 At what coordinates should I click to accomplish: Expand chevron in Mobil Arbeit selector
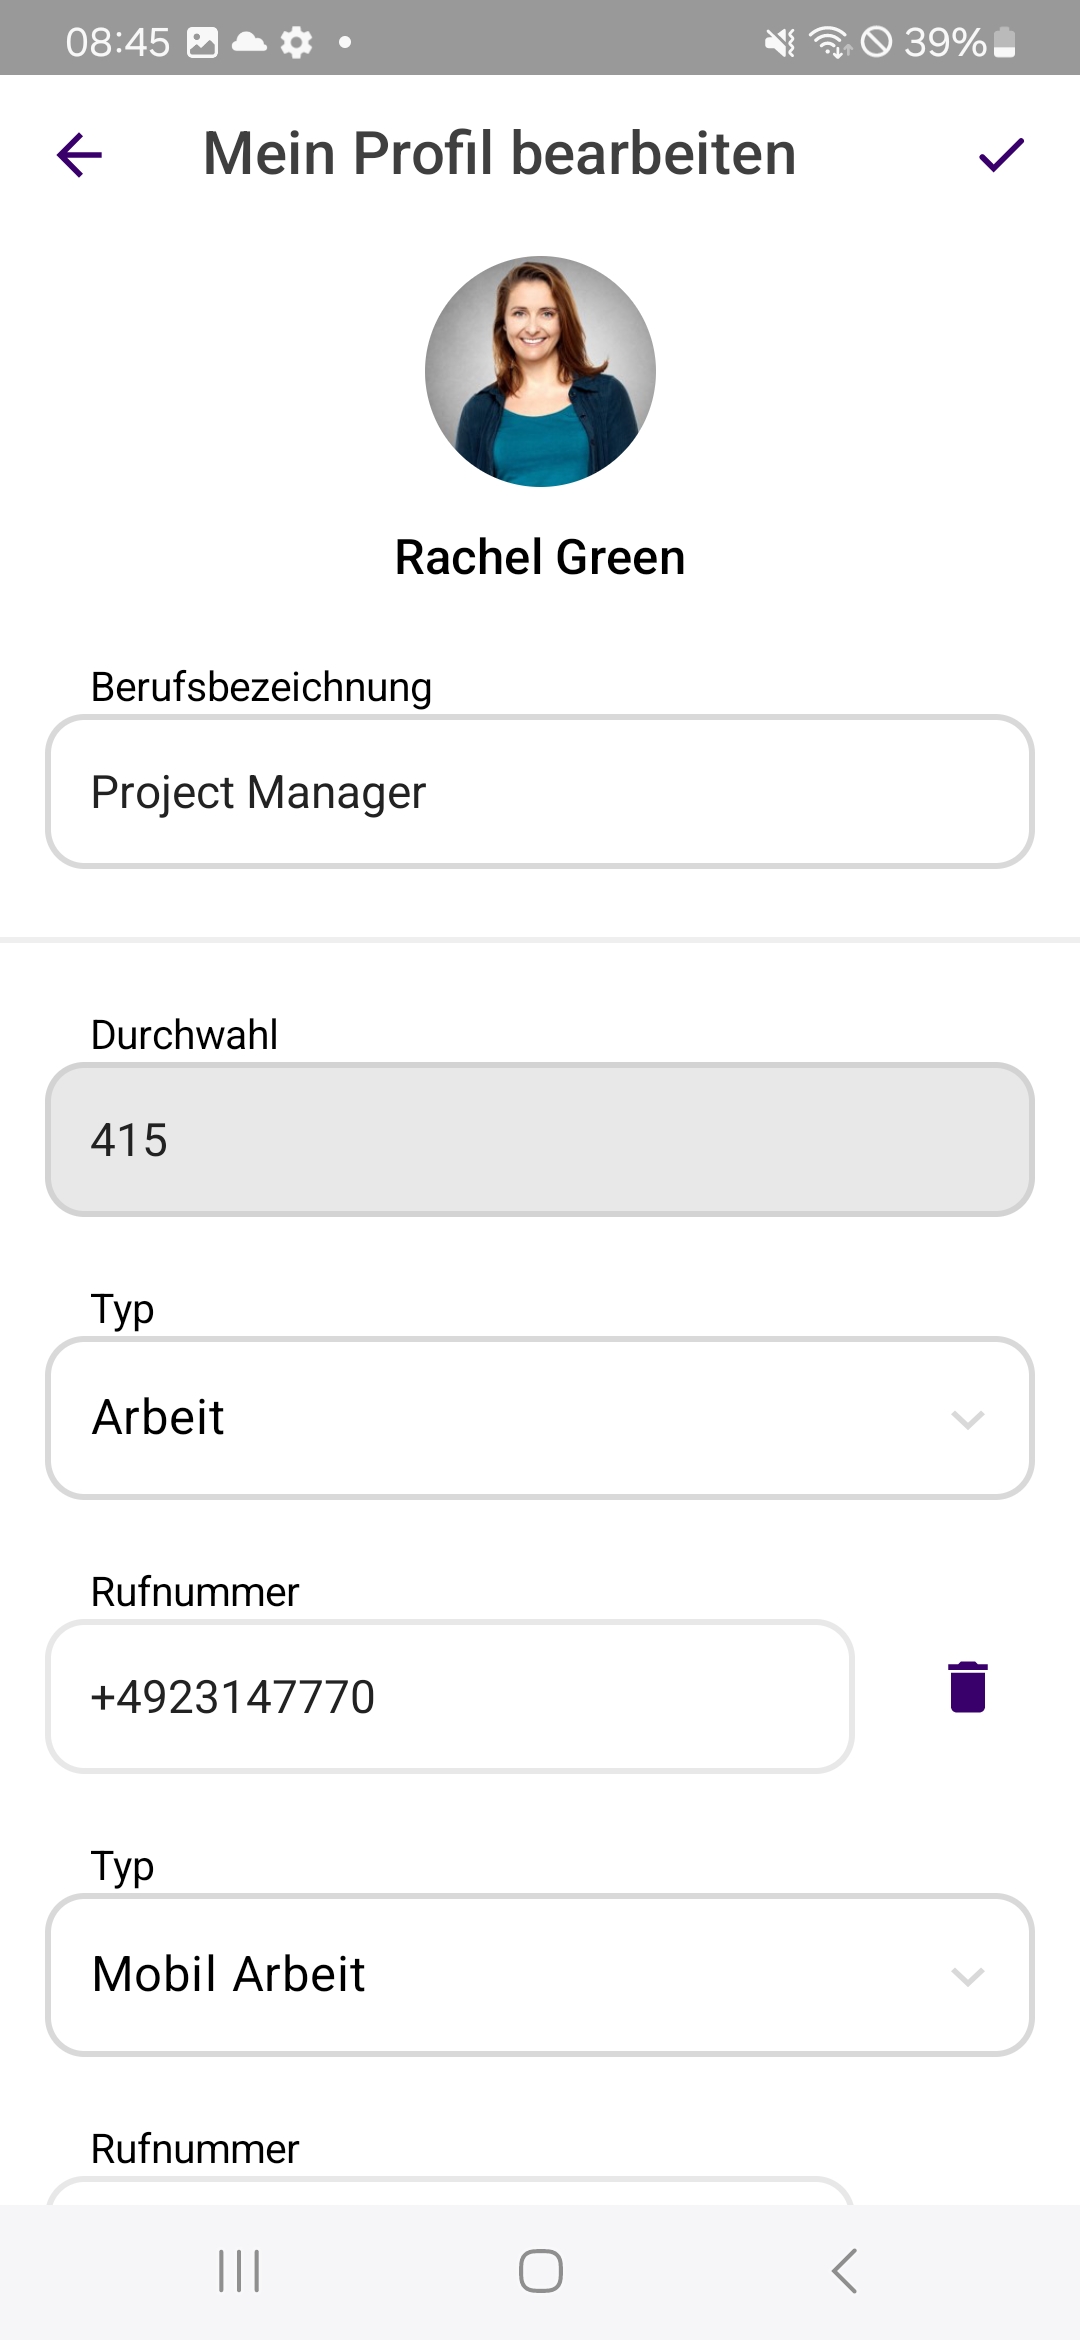pyautogui.click(x=968, y=1976)
